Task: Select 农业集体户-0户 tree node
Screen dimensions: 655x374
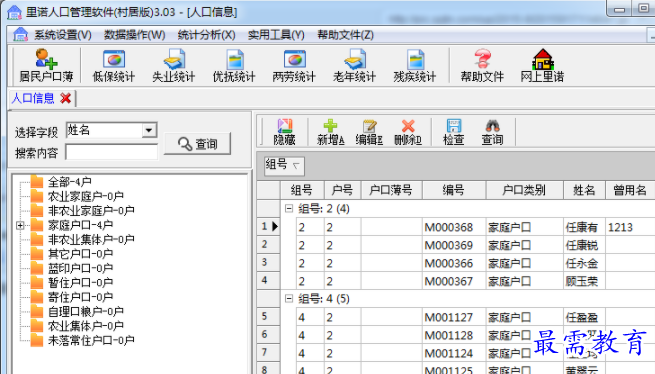Action: [x=86, y=326]
